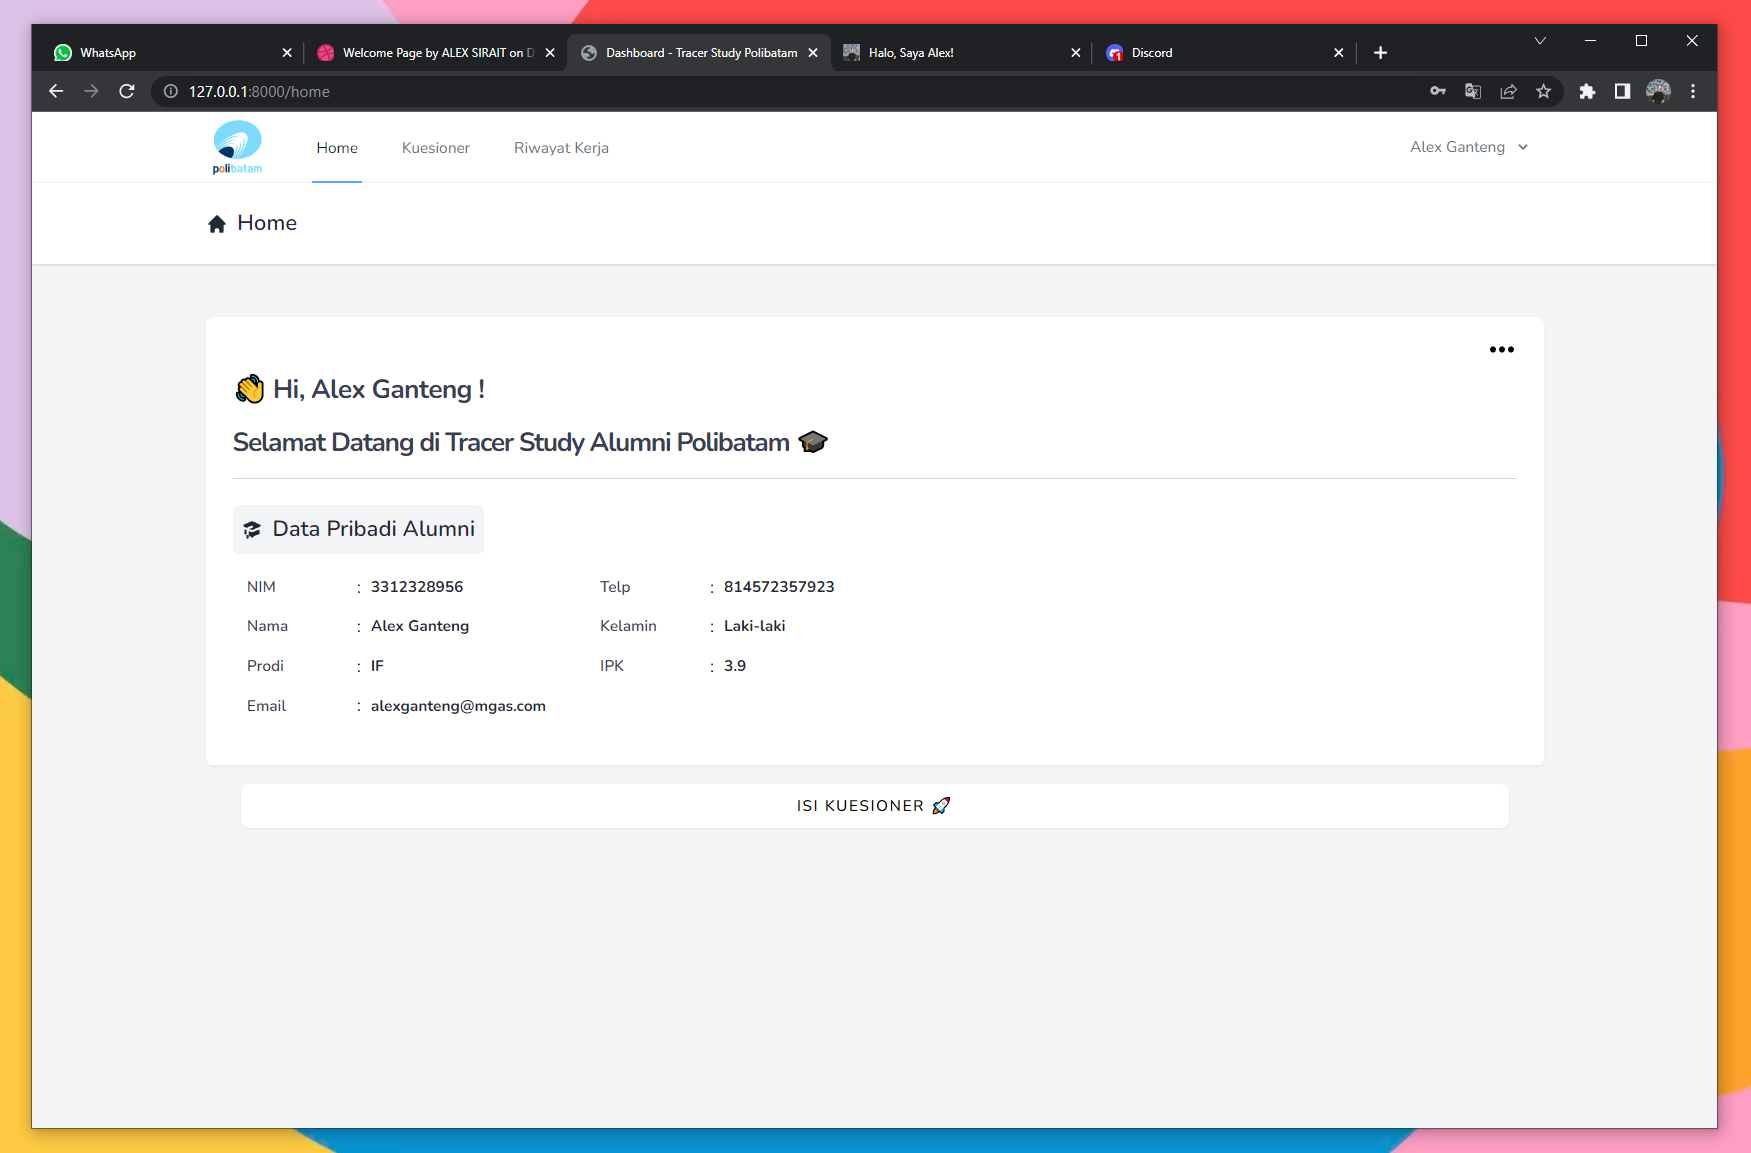Click the Polibatam logo
Viewport: 1751px width, 1153px height.
[237, 147]
